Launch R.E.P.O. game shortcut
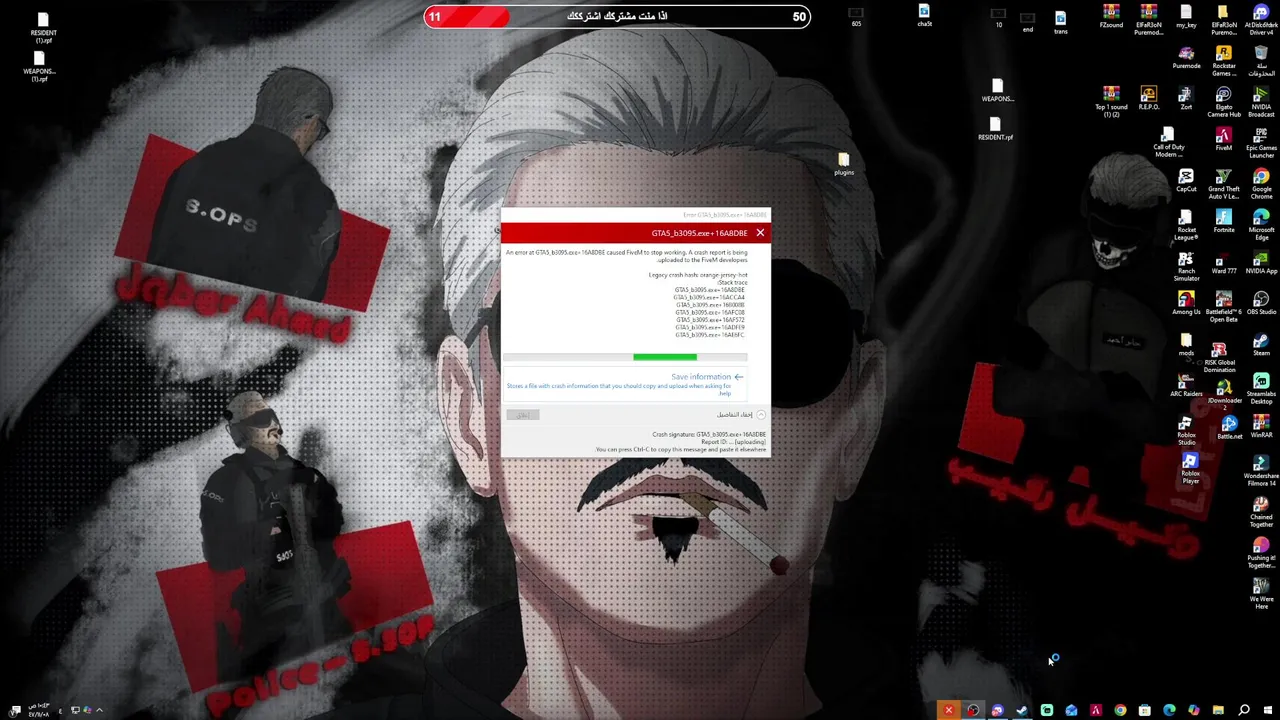The height and width of the screenshot is (720, 1280). tap(1149, 98)
